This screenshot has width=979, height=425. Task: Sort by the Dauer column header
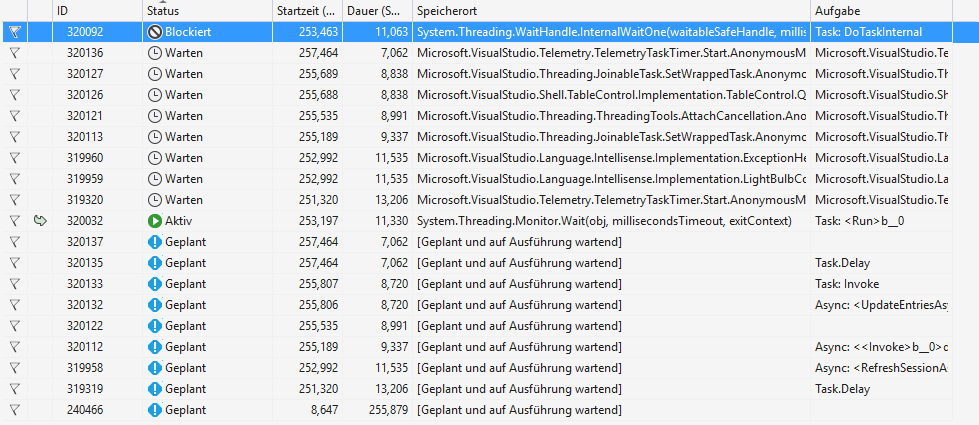pyautogui.click(x=377, y=11)
